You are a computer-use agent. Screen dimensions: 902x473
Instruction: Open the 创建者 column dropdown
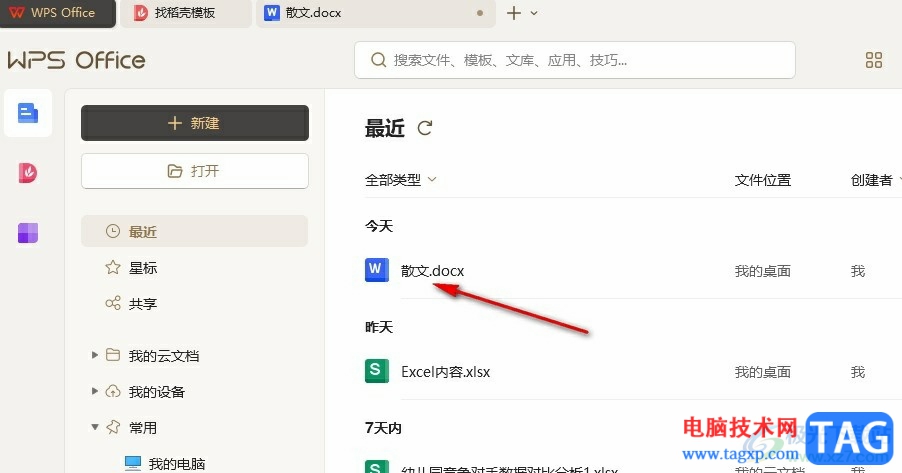click(x=876, y=180)
